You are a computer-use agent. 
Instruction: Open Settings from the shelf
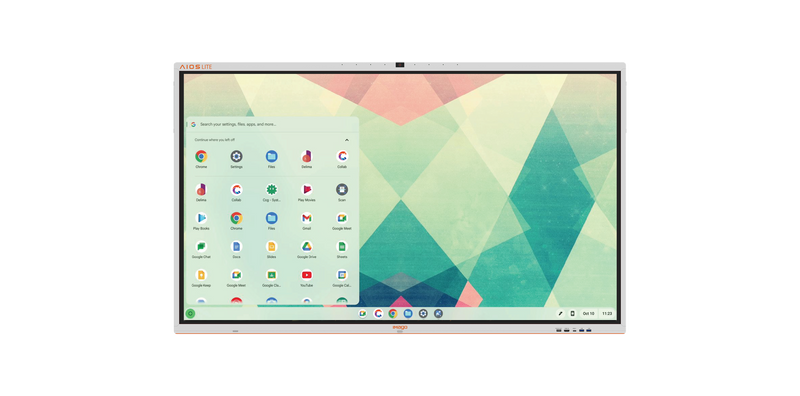[x=423, y=313]
